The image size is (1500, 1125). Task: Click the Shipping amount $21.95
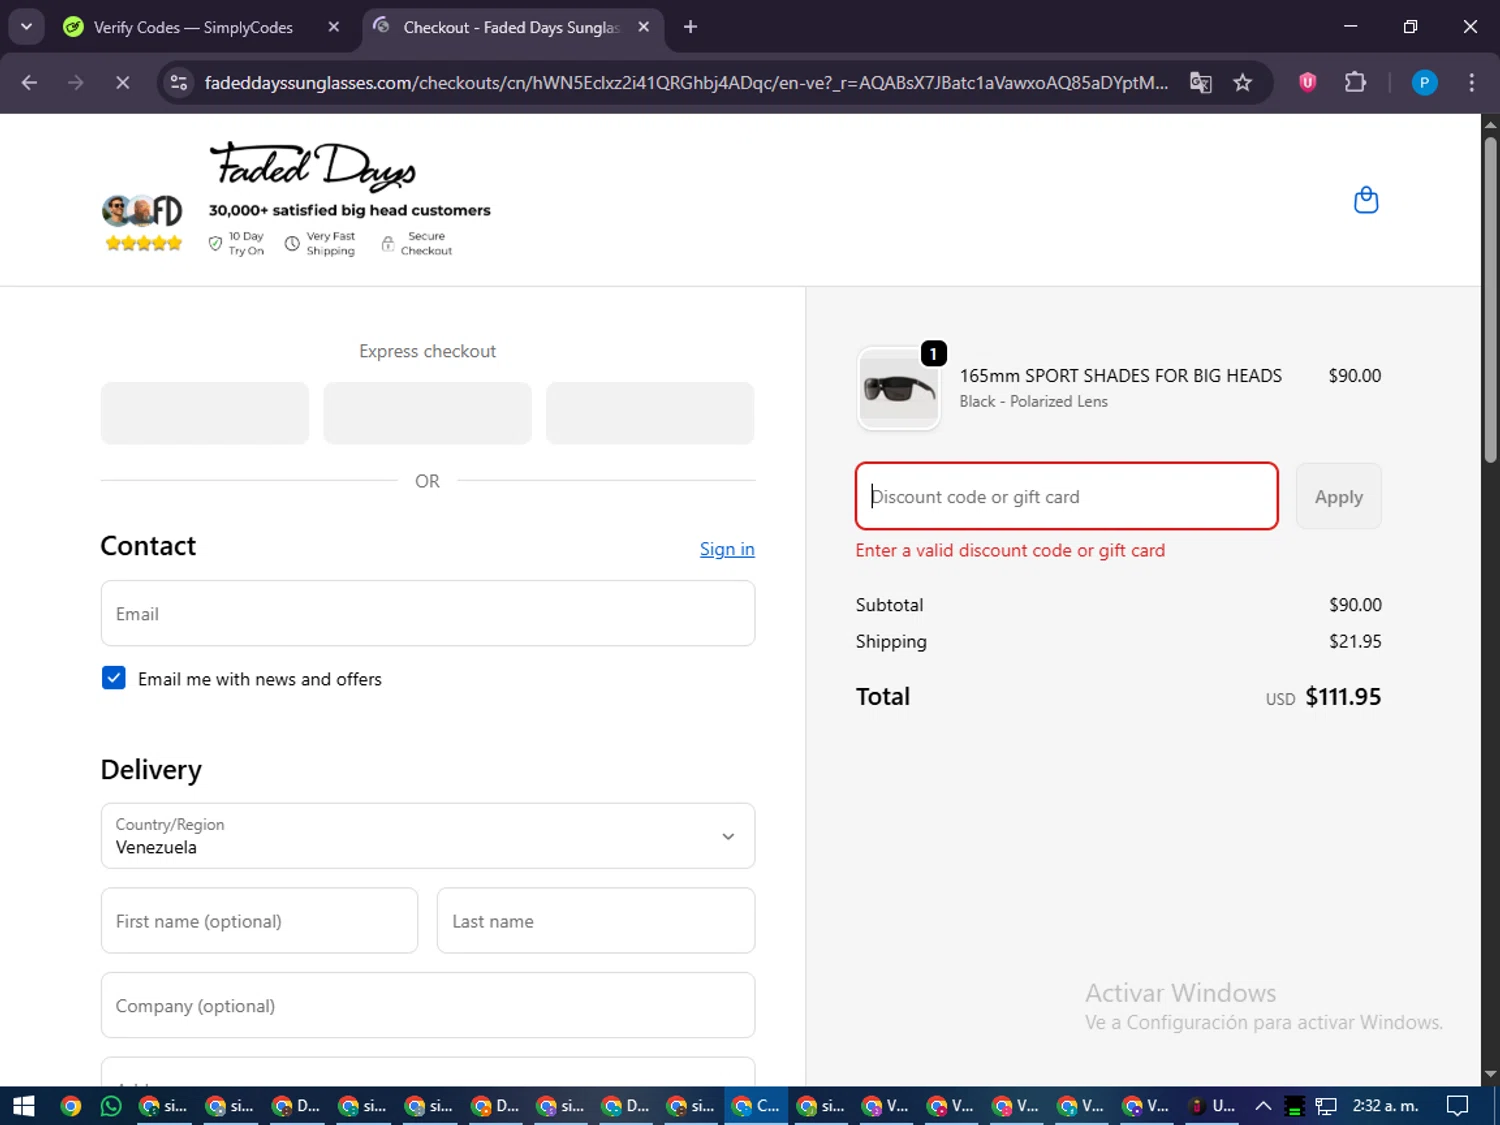click(x=1355, y=641)
